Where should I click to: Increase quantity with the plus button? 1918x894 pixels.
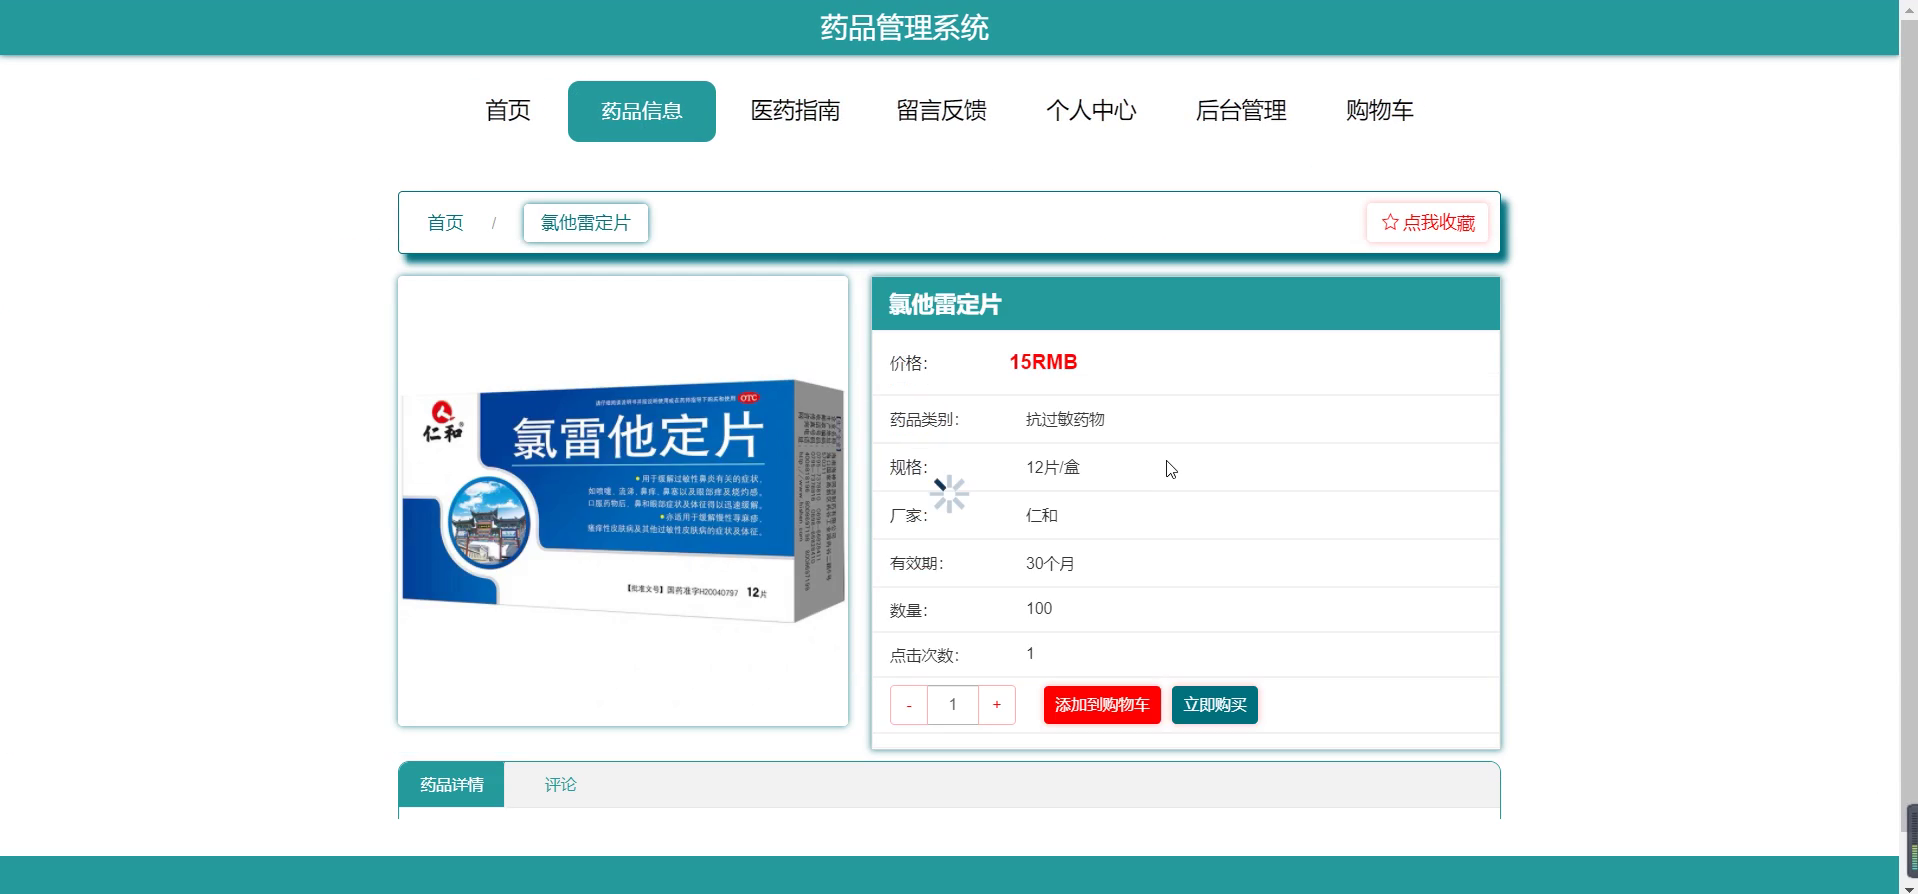pos(997,705)
